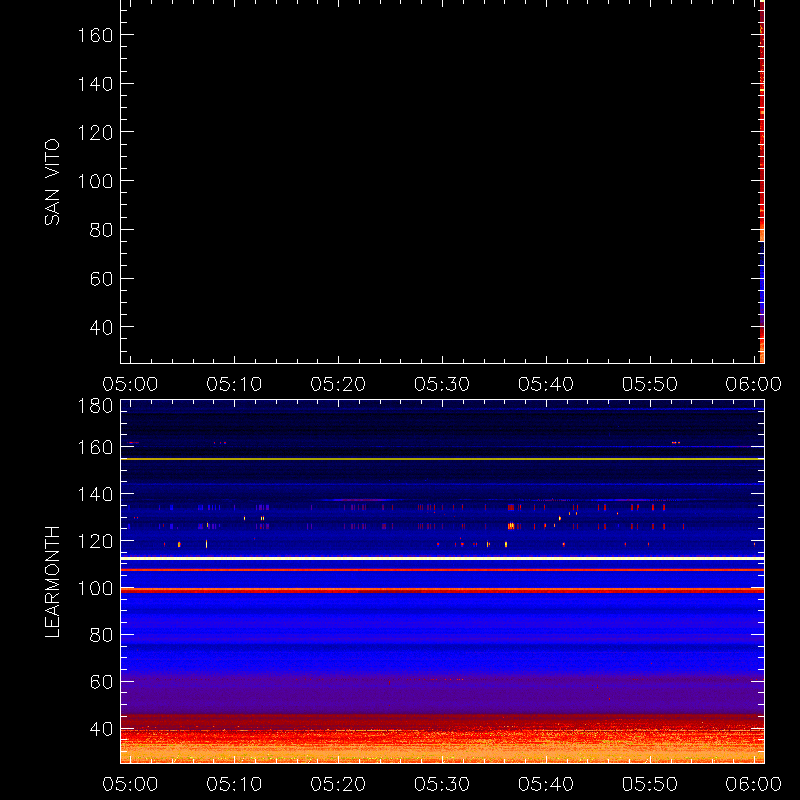Pick the 05:50 time label under SAN VITO plot
The height and width of the screenshot is (800, 800).
tap(650, 384)
